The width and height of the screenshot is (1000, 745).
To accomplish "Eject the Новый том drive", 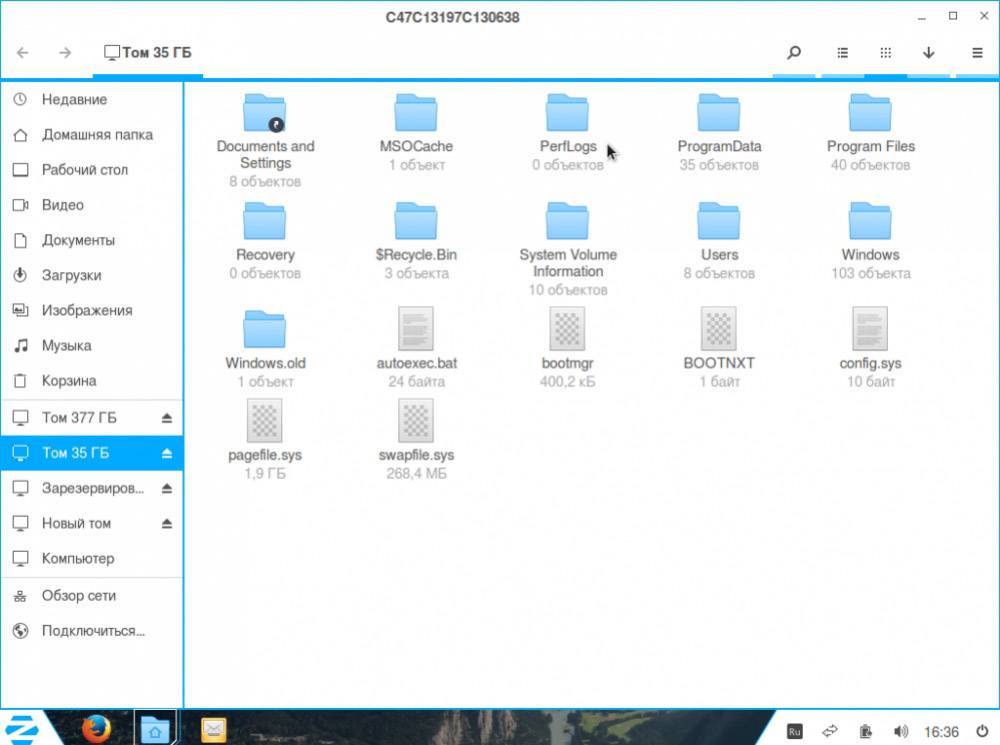I will click(167, 523).
